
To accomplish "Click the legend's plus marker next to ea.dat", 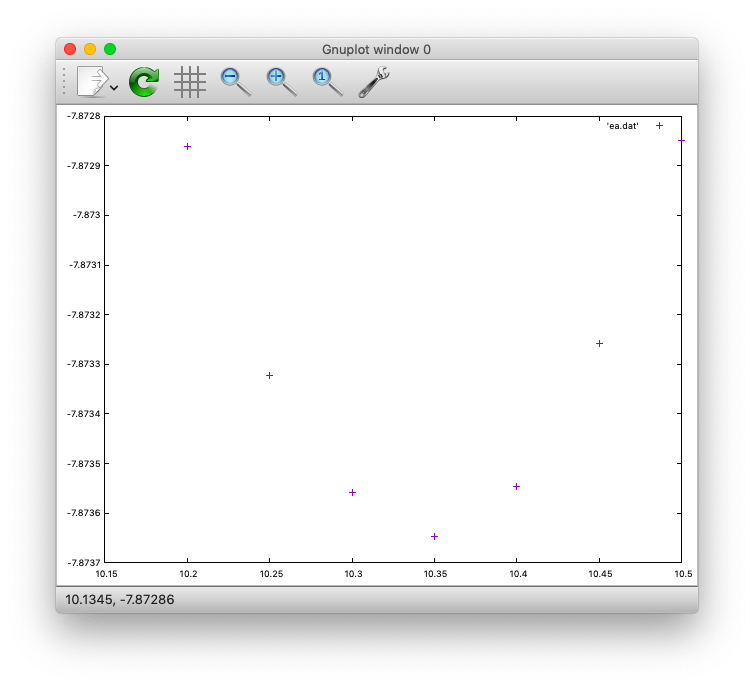I will click(x=659, y=126).
